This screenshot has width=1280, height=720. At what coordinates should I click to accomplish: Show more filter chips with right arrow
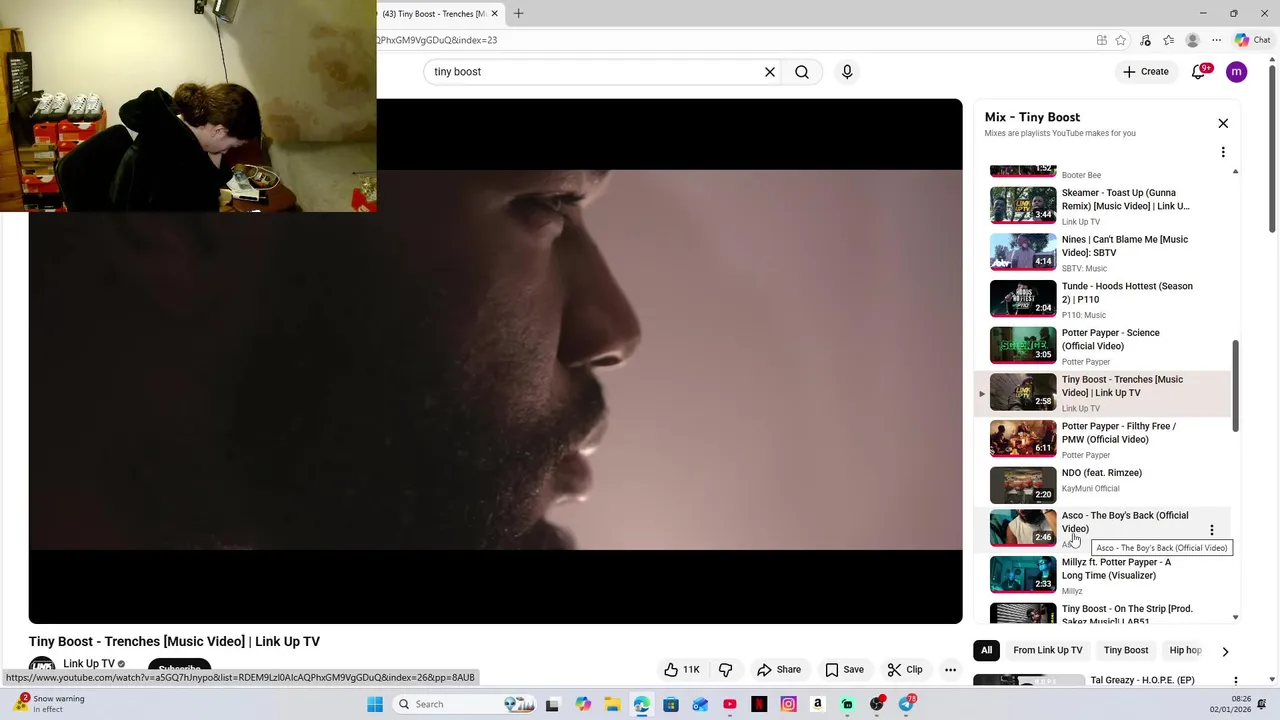[x=1225, y=651]
